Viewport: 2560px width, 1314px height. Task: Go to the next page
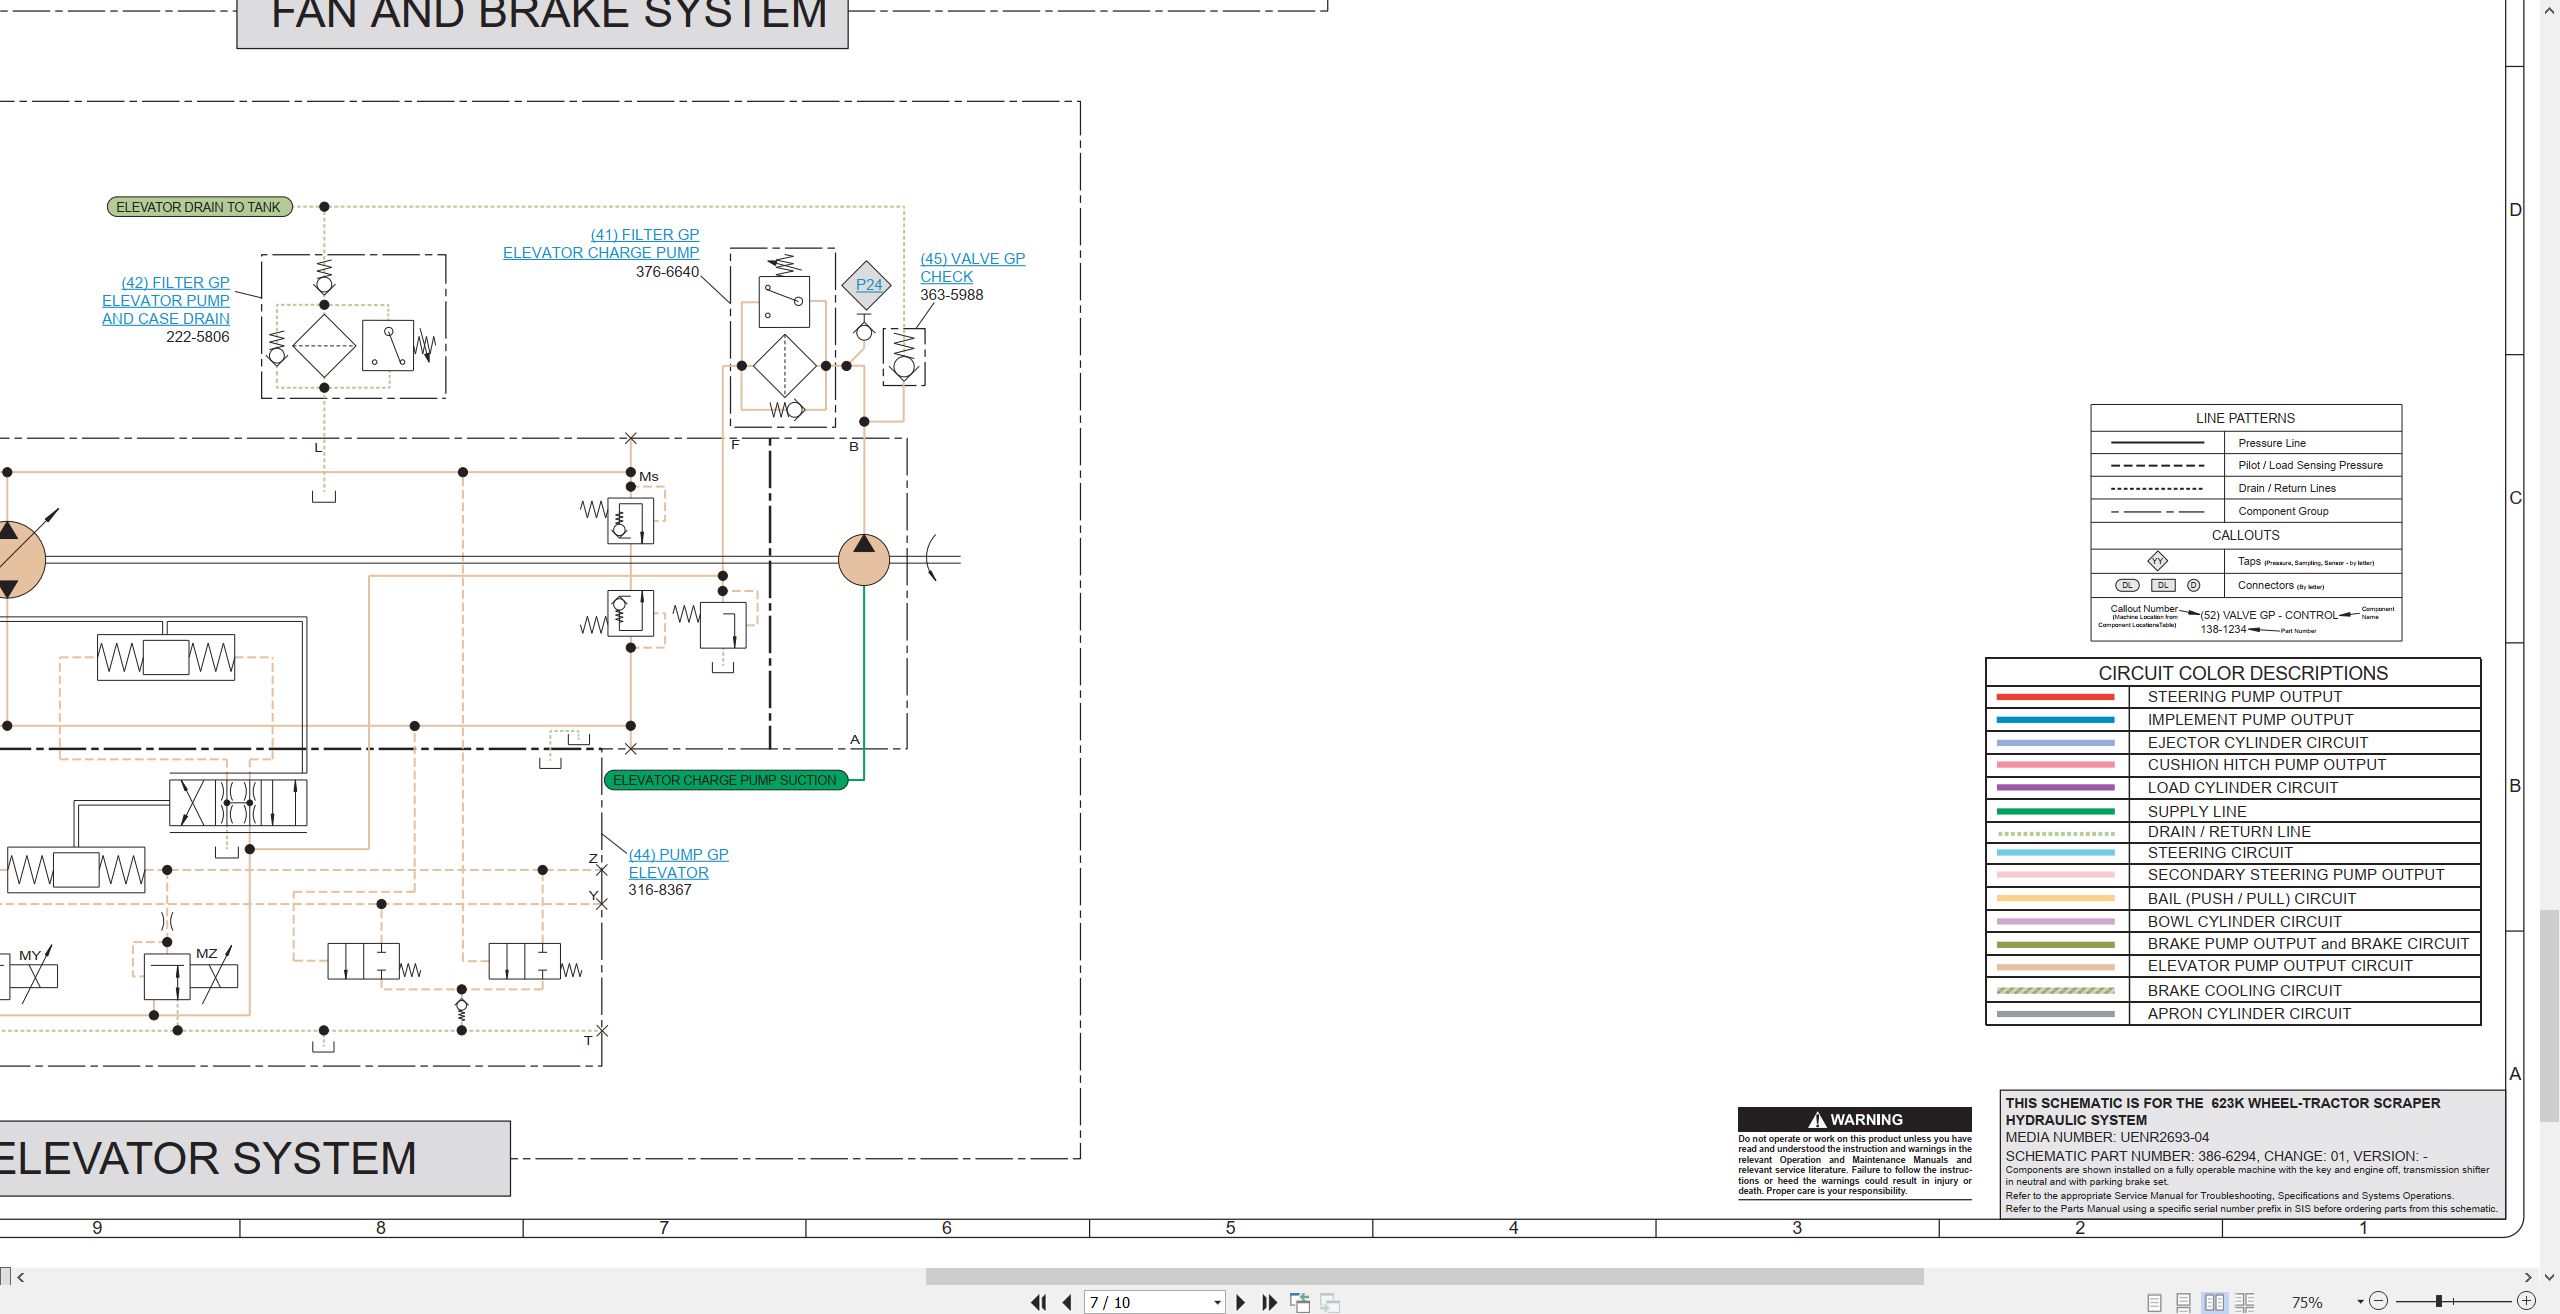[x=1241, y=1302]
